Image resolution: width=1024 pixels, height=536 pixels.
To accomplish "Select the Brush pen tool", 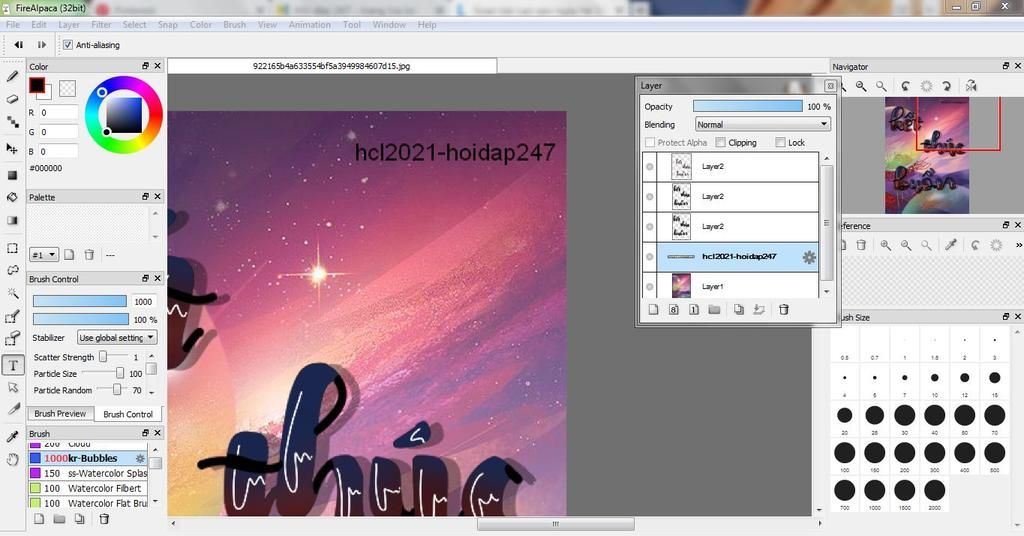I will pyautogui.click(x=12, y=76).
